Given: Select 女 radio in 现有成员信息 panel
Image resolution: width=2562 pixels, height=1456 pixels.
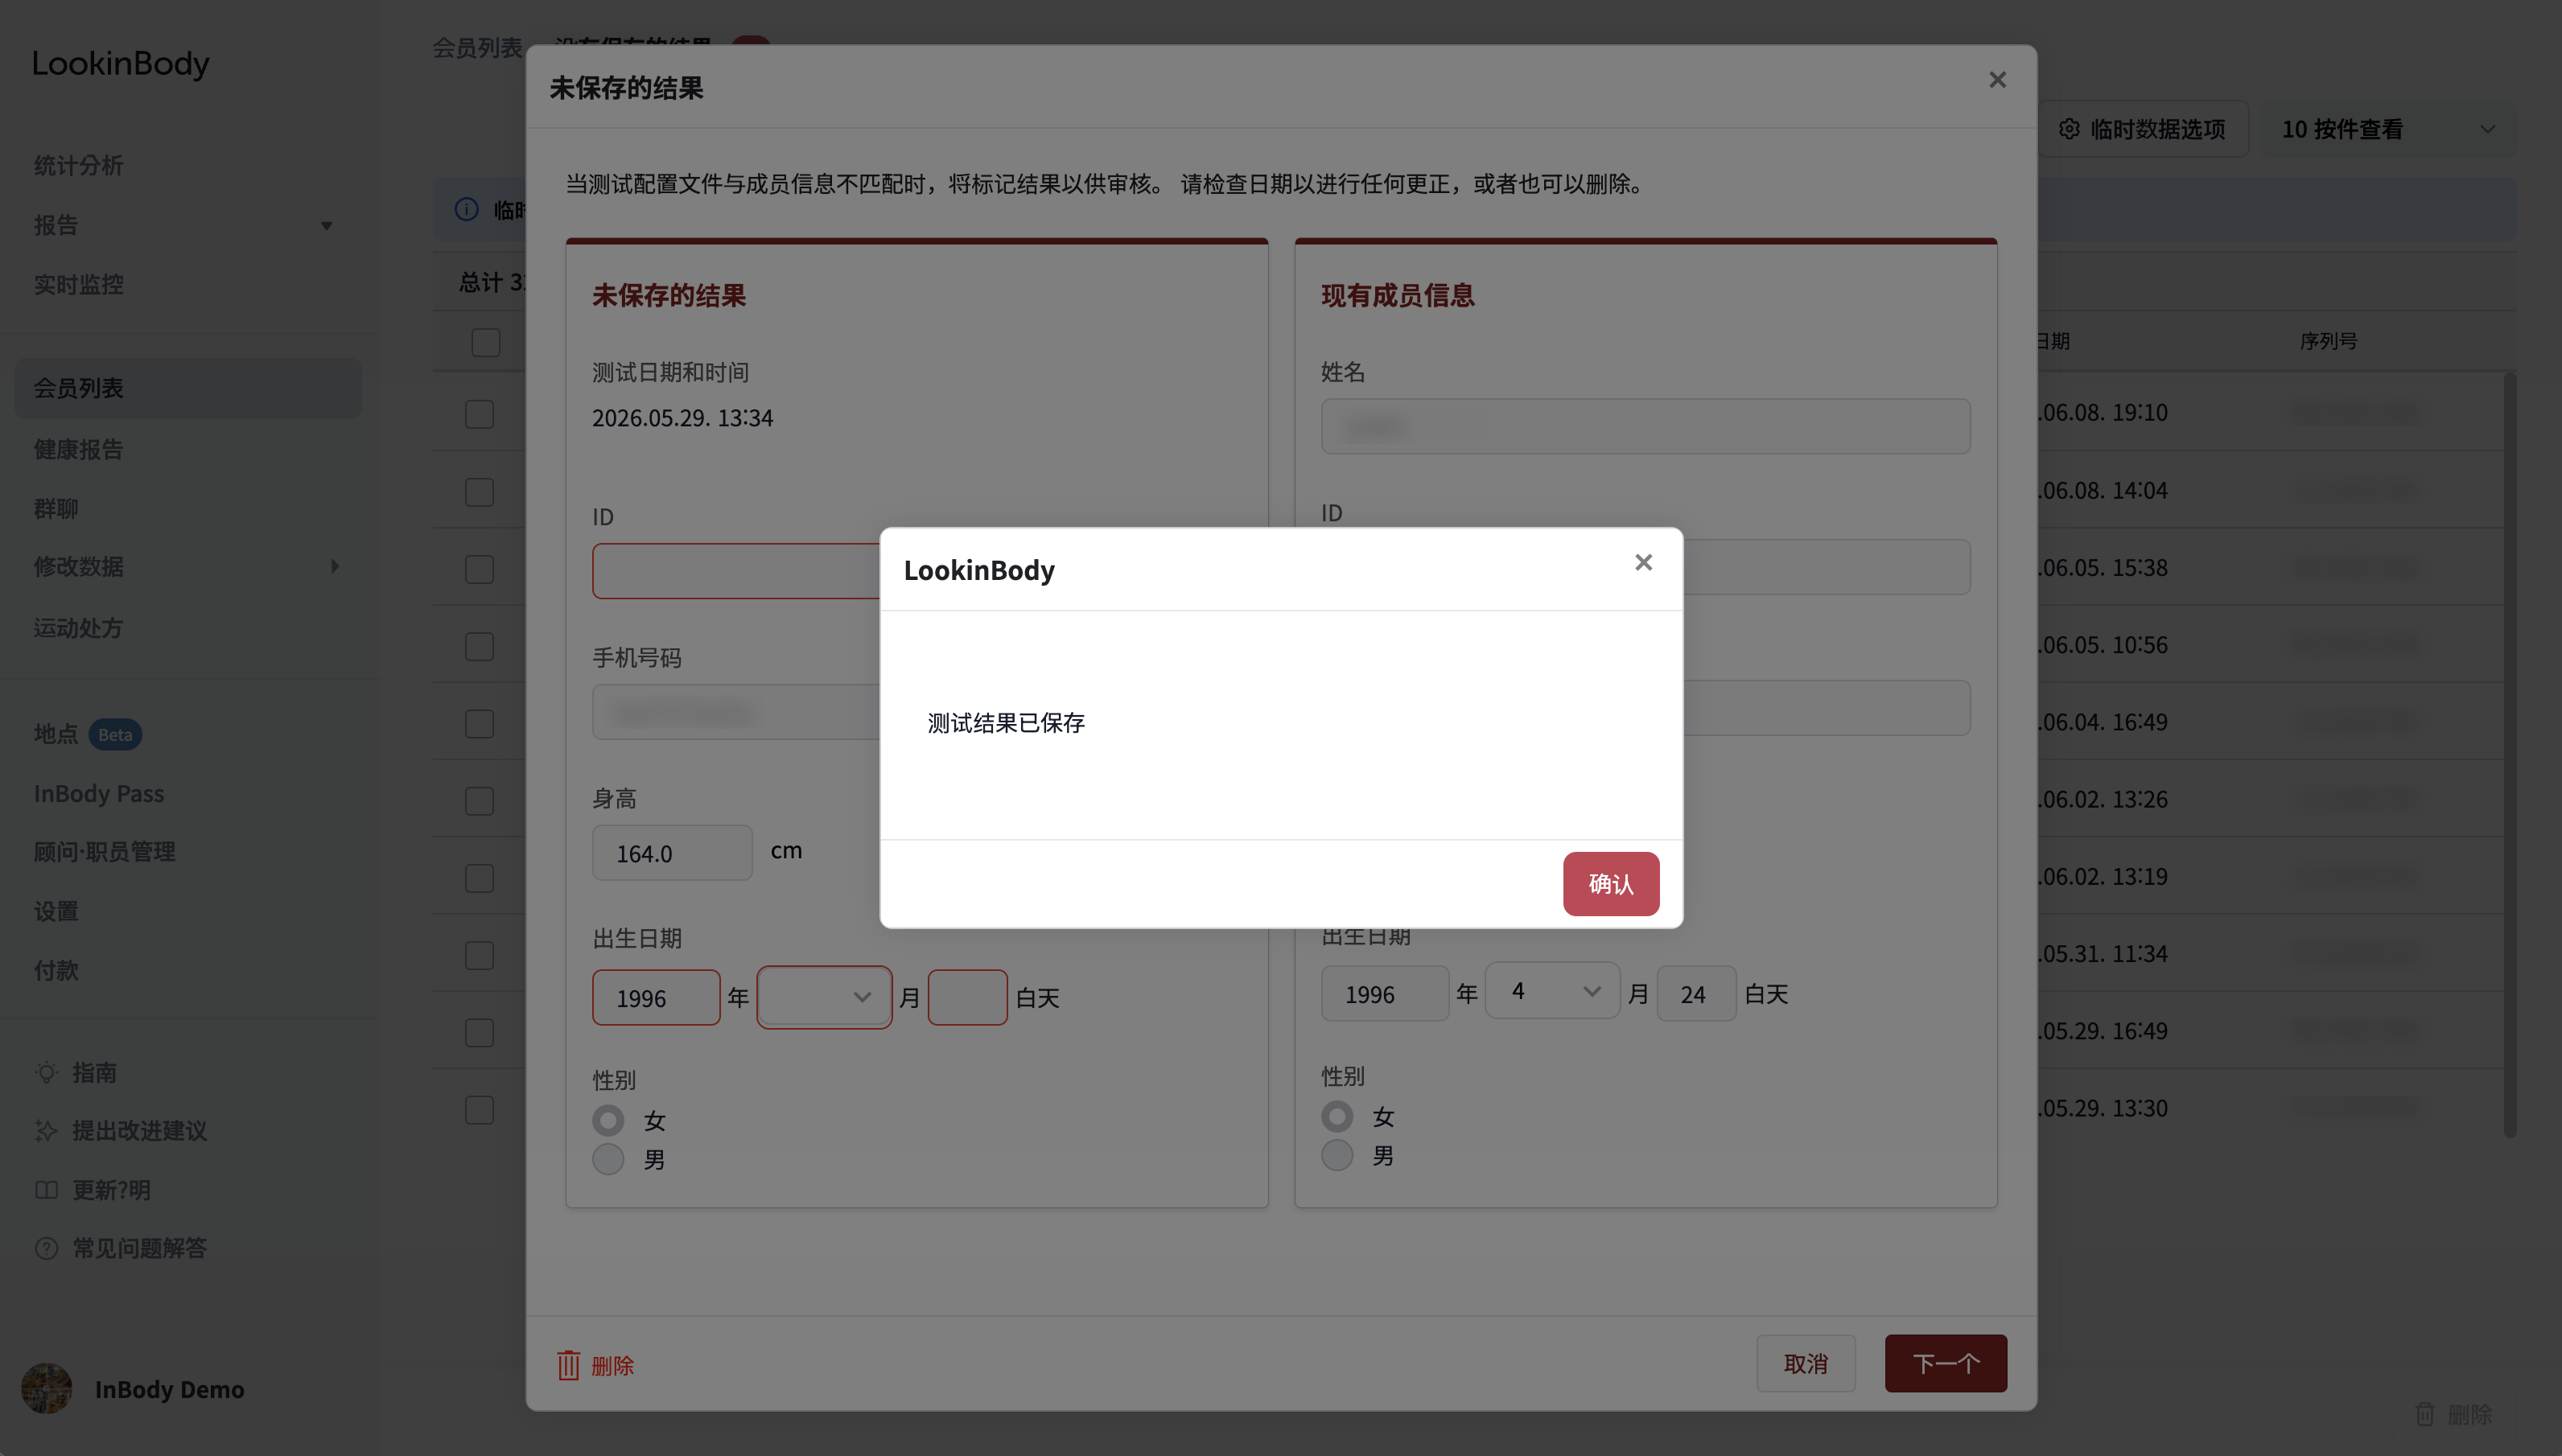Looking at the screenshot, I should [x=1337, y=1116].
